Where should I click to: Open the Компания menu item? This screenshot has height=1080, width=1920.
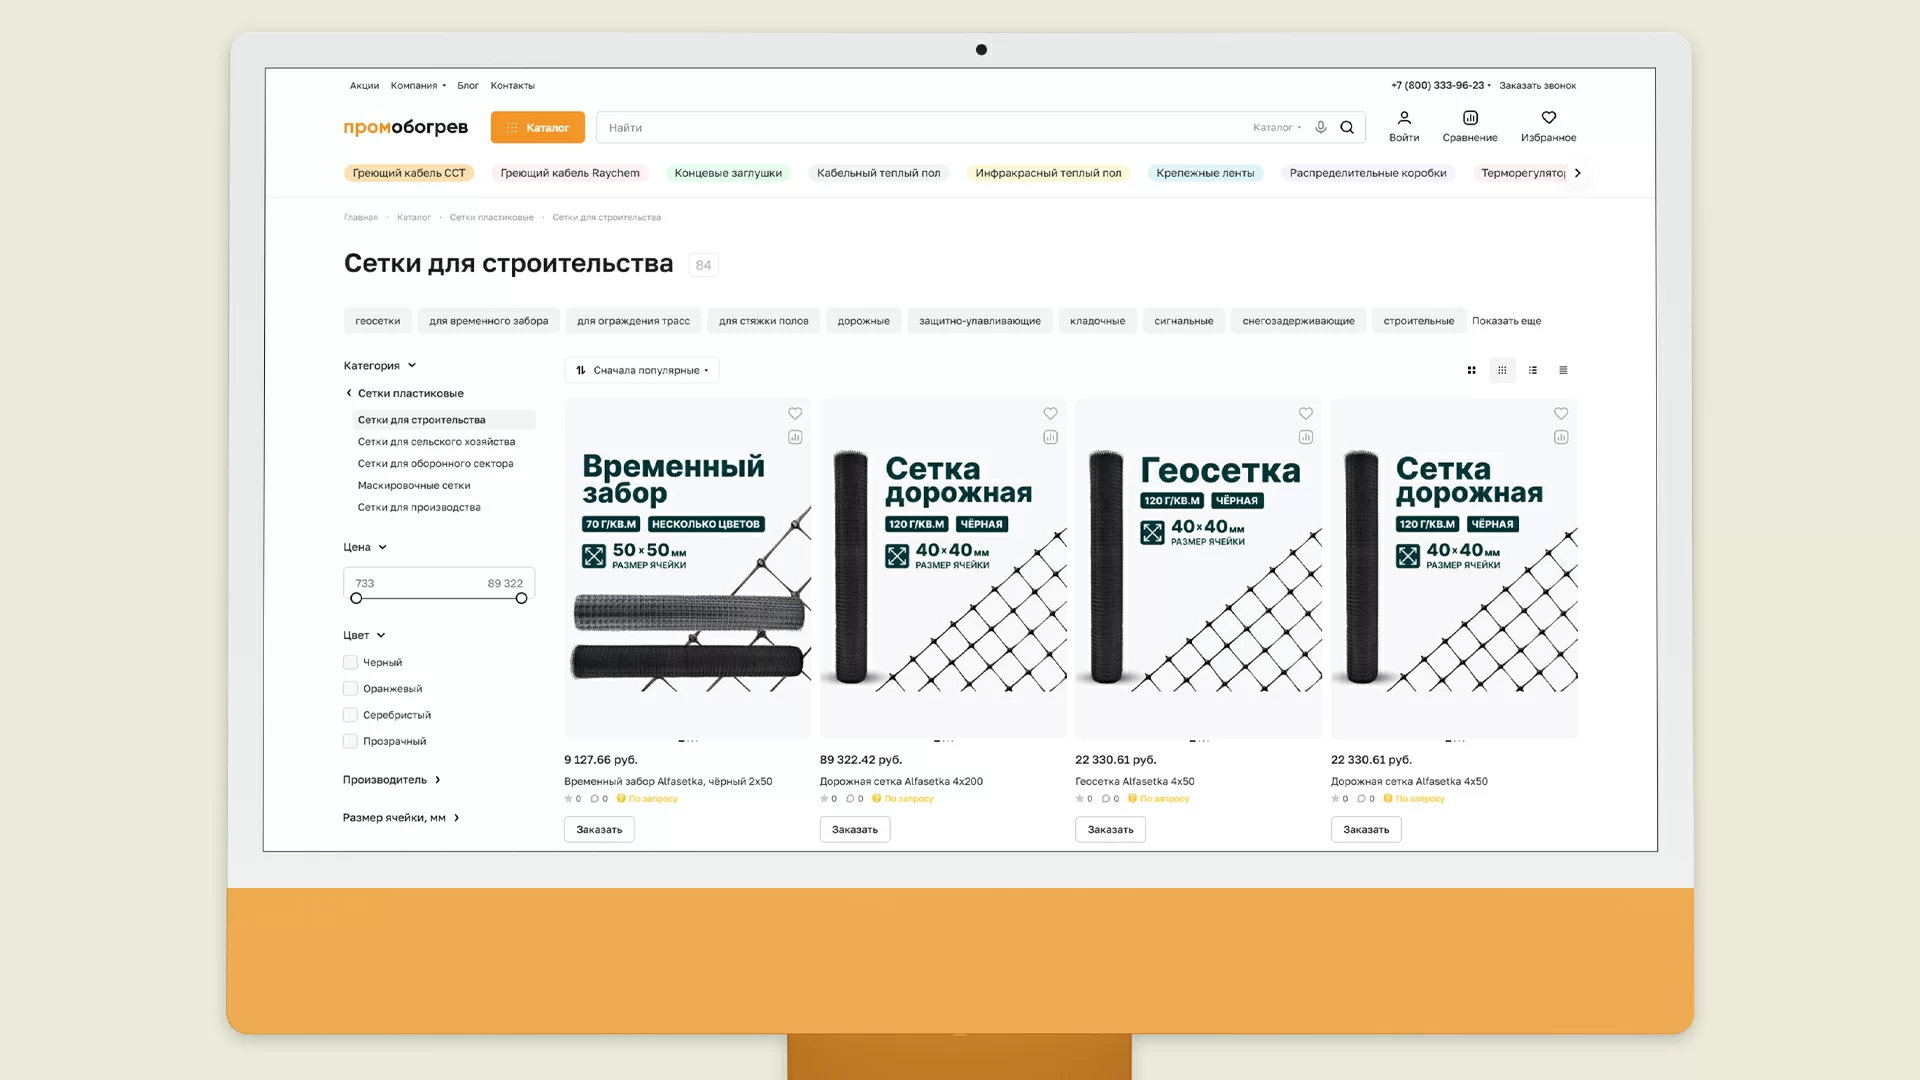417,85
